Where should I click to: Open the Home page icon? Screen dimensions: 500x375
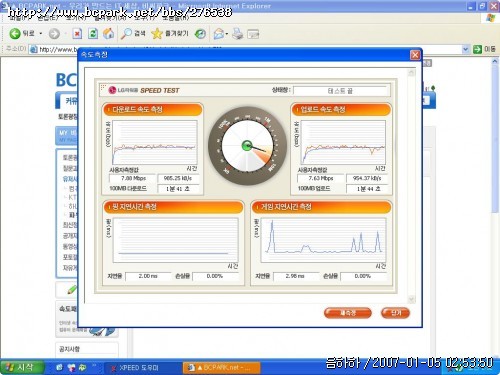point(108,33)
